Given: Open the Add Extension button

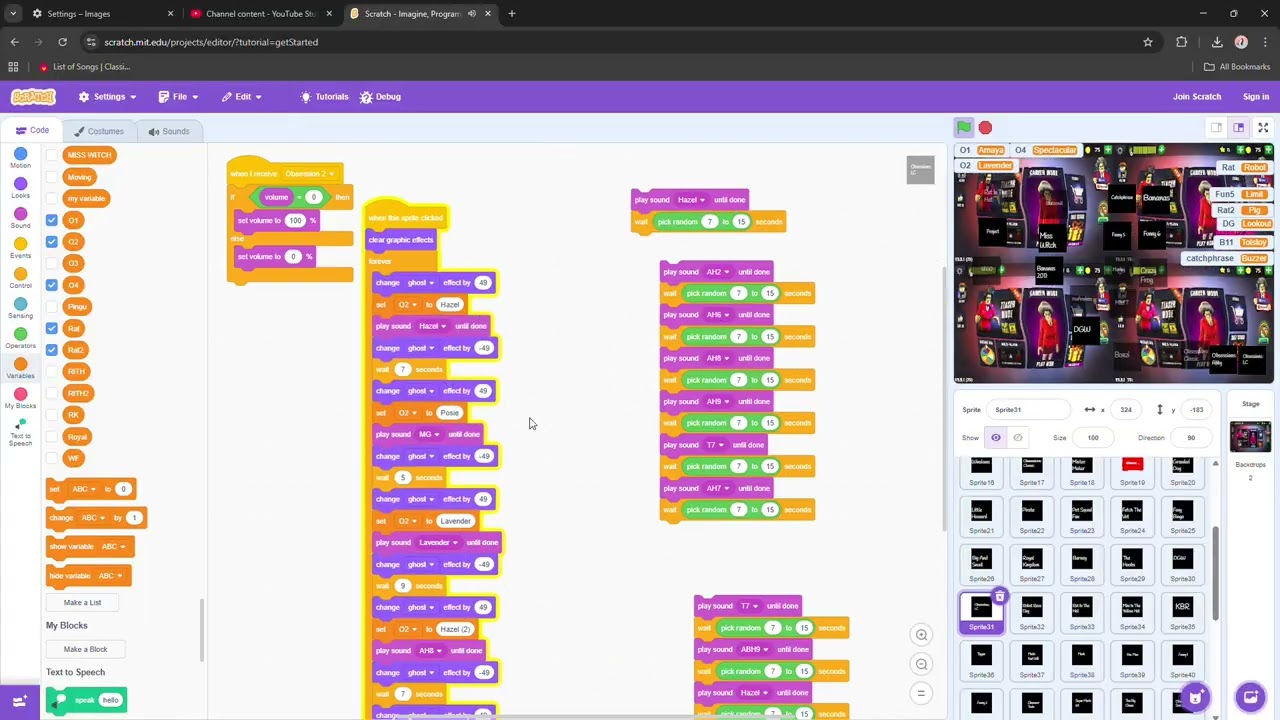Looking at the screenshot, I should tap(19, 701).
